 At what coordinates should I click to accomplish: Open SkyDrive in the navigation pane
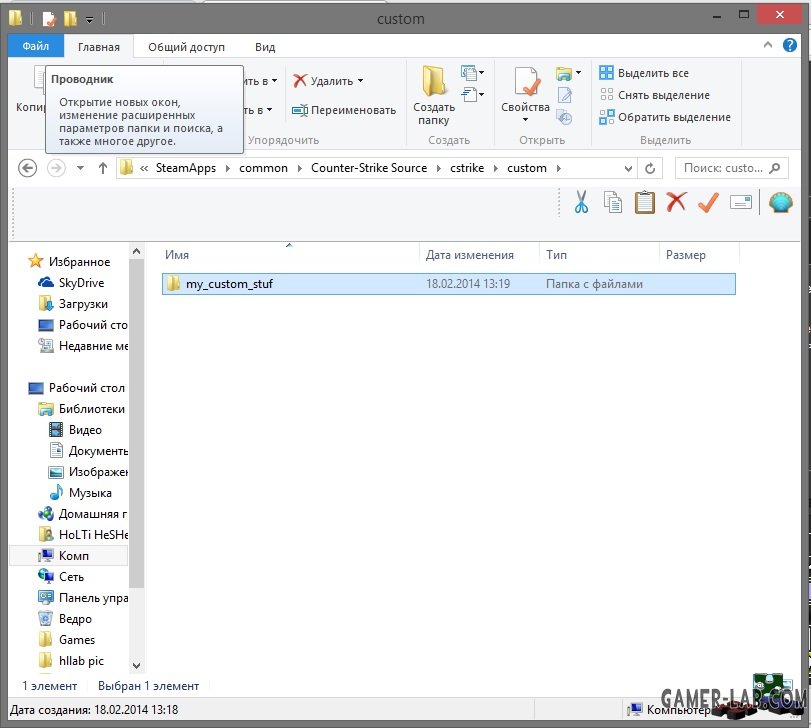pyautogui.click(x=71, y=283)
